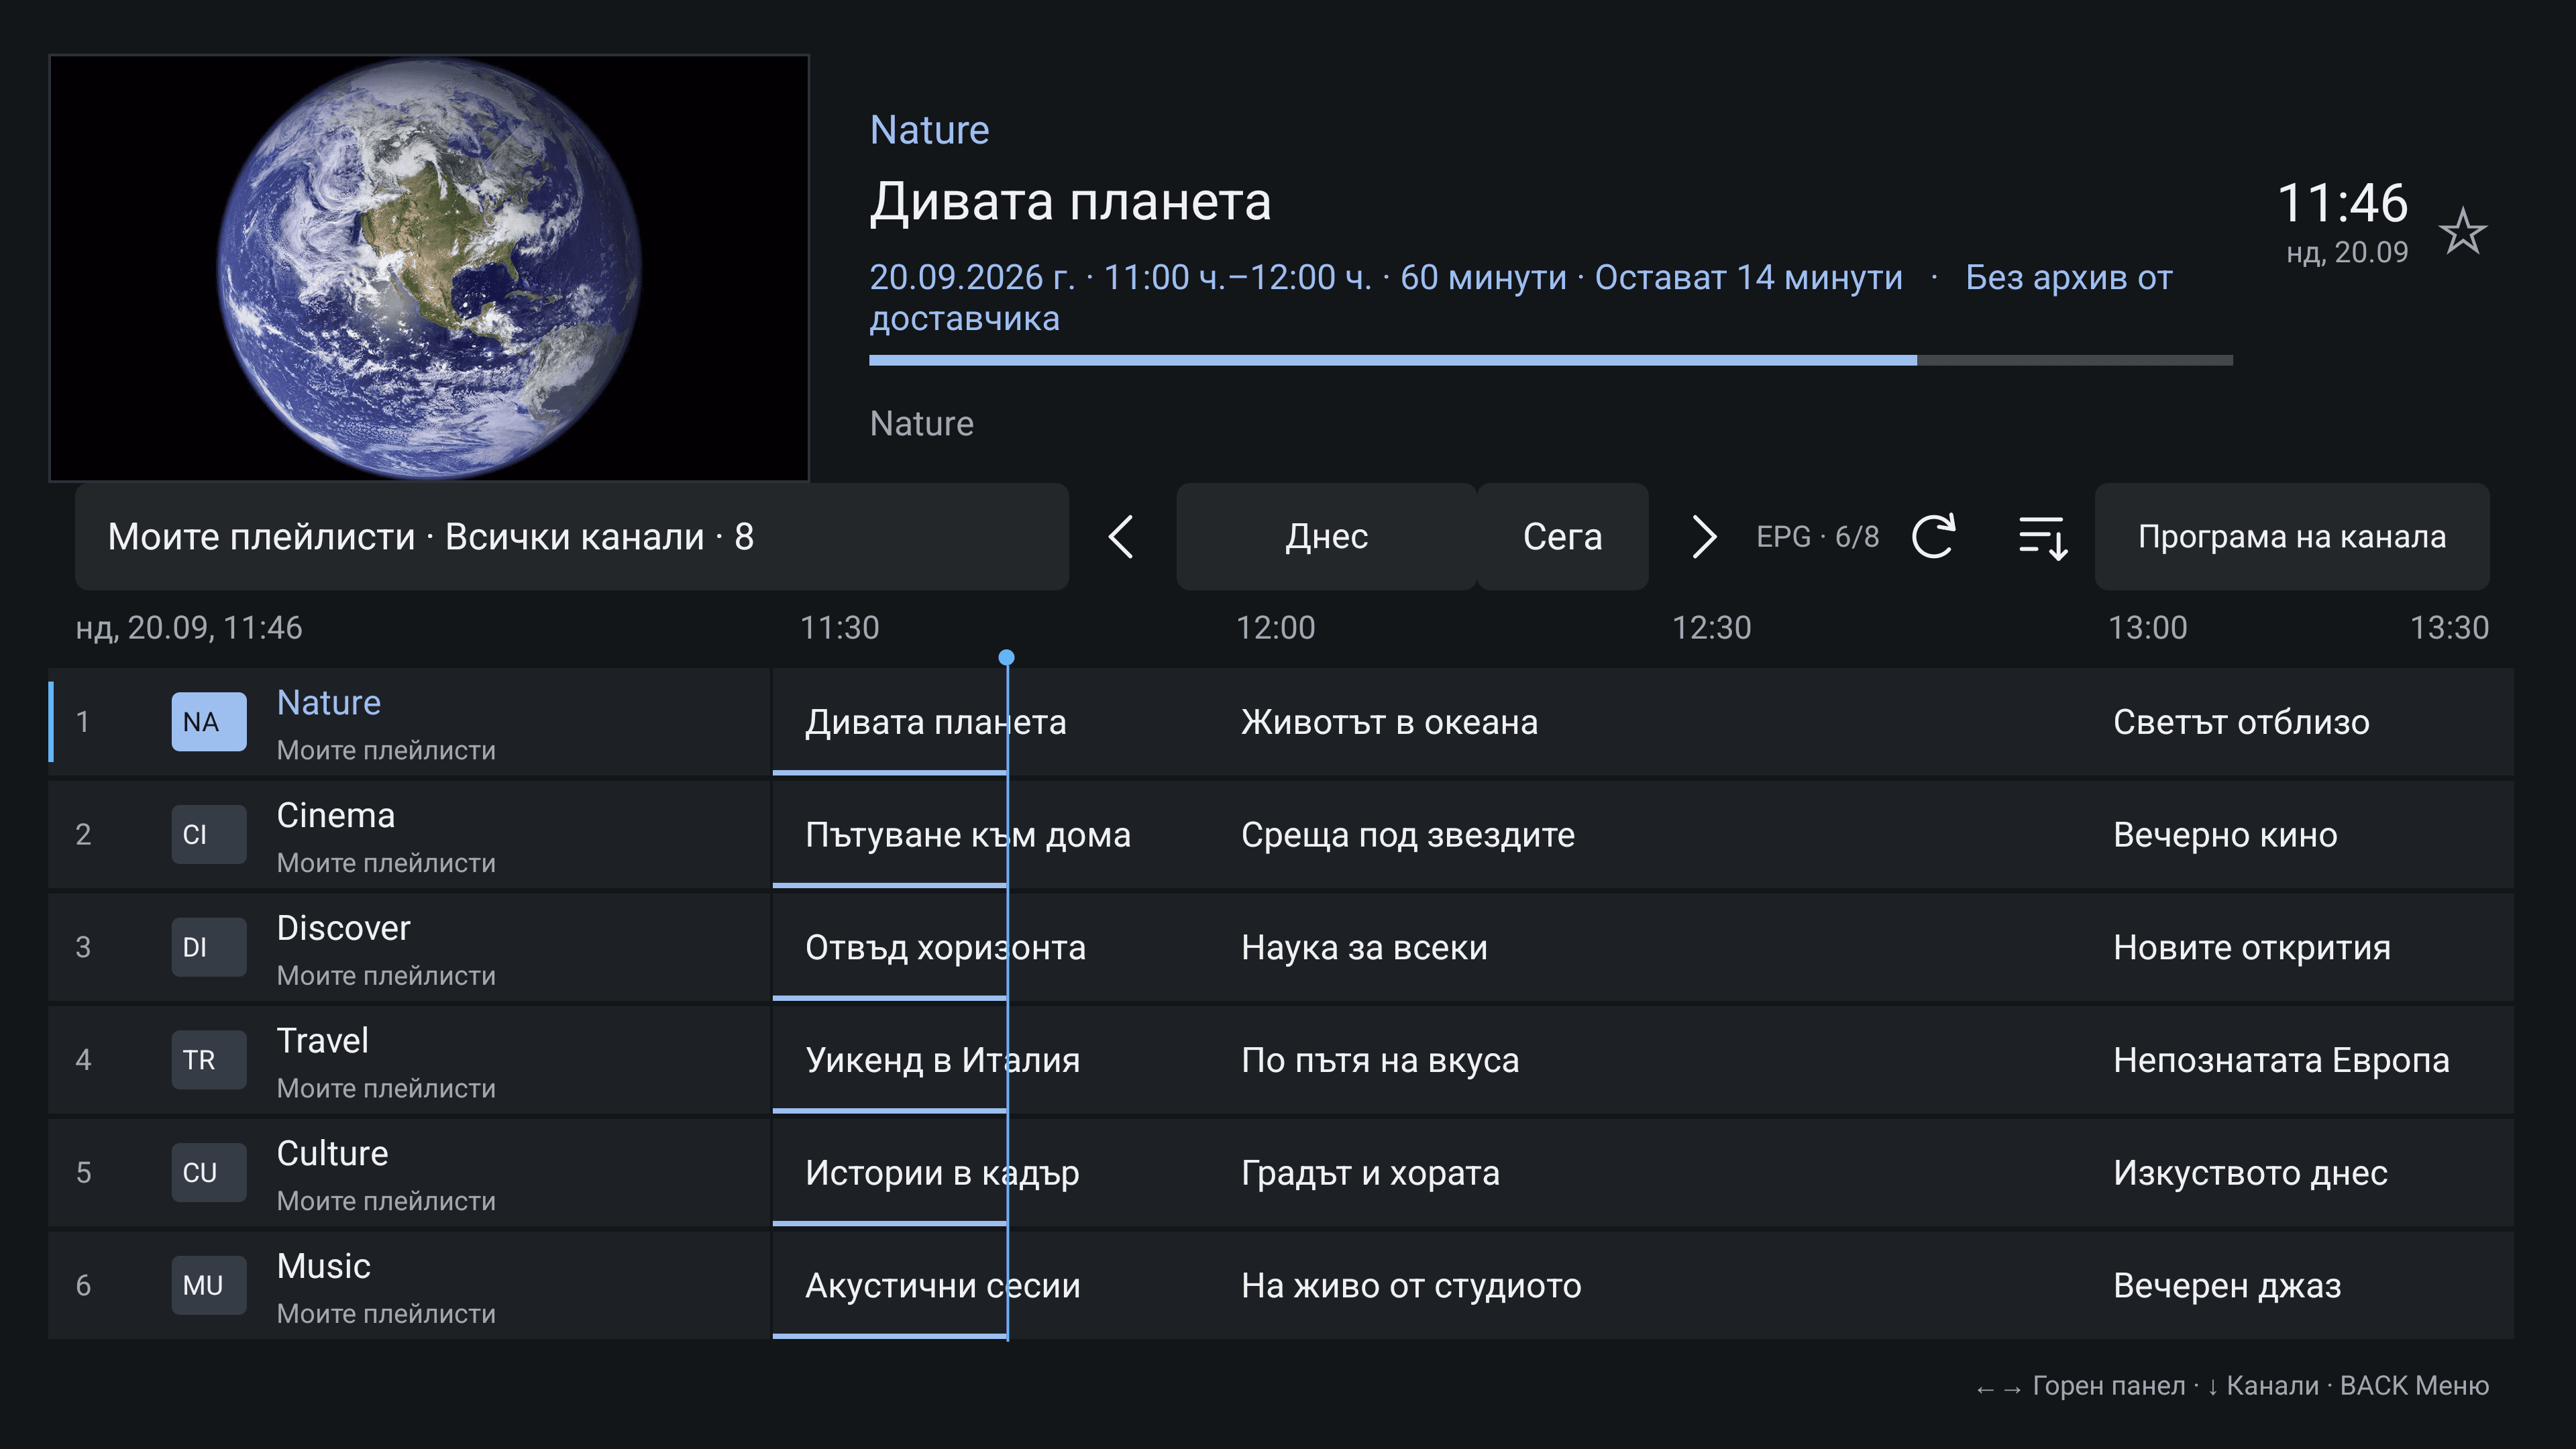This screenshot has width=2576, height=1449.
Task: Open the program Истории в кадър
Action: [990, 1172]
